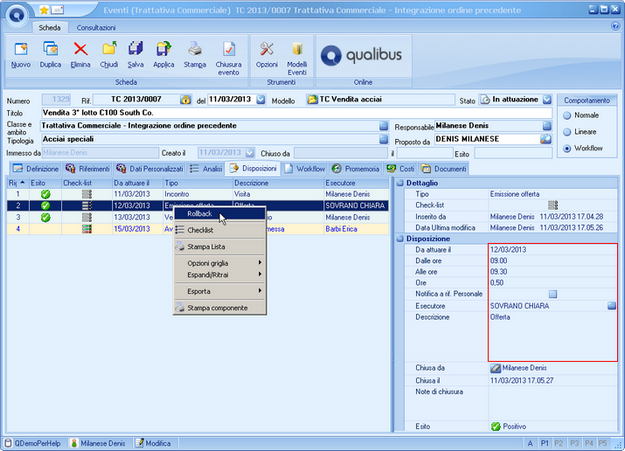Open the Workflow tab
Image resolution: width=625 pixels, height=451 pixels.
305,169
